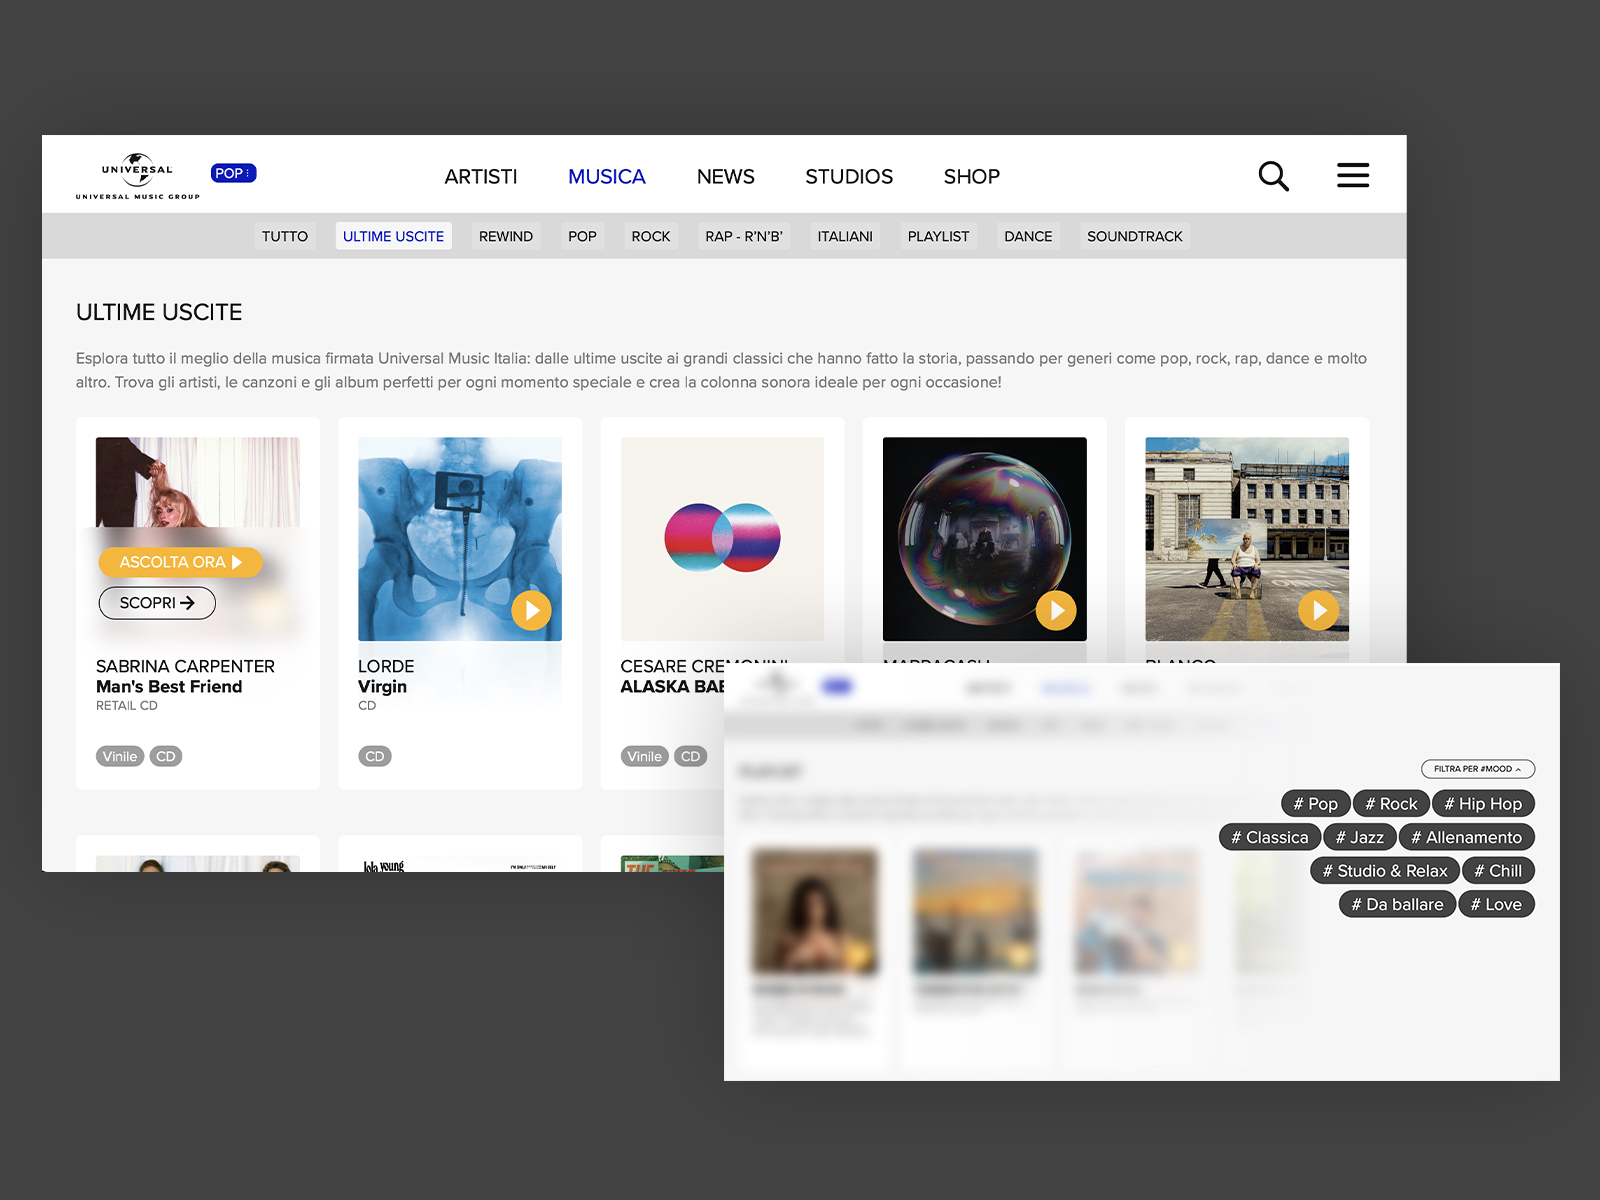Enable the # Studio & Relax filter
The height and width of the screenshot is (1200, 1600).
coord(1384,871)
